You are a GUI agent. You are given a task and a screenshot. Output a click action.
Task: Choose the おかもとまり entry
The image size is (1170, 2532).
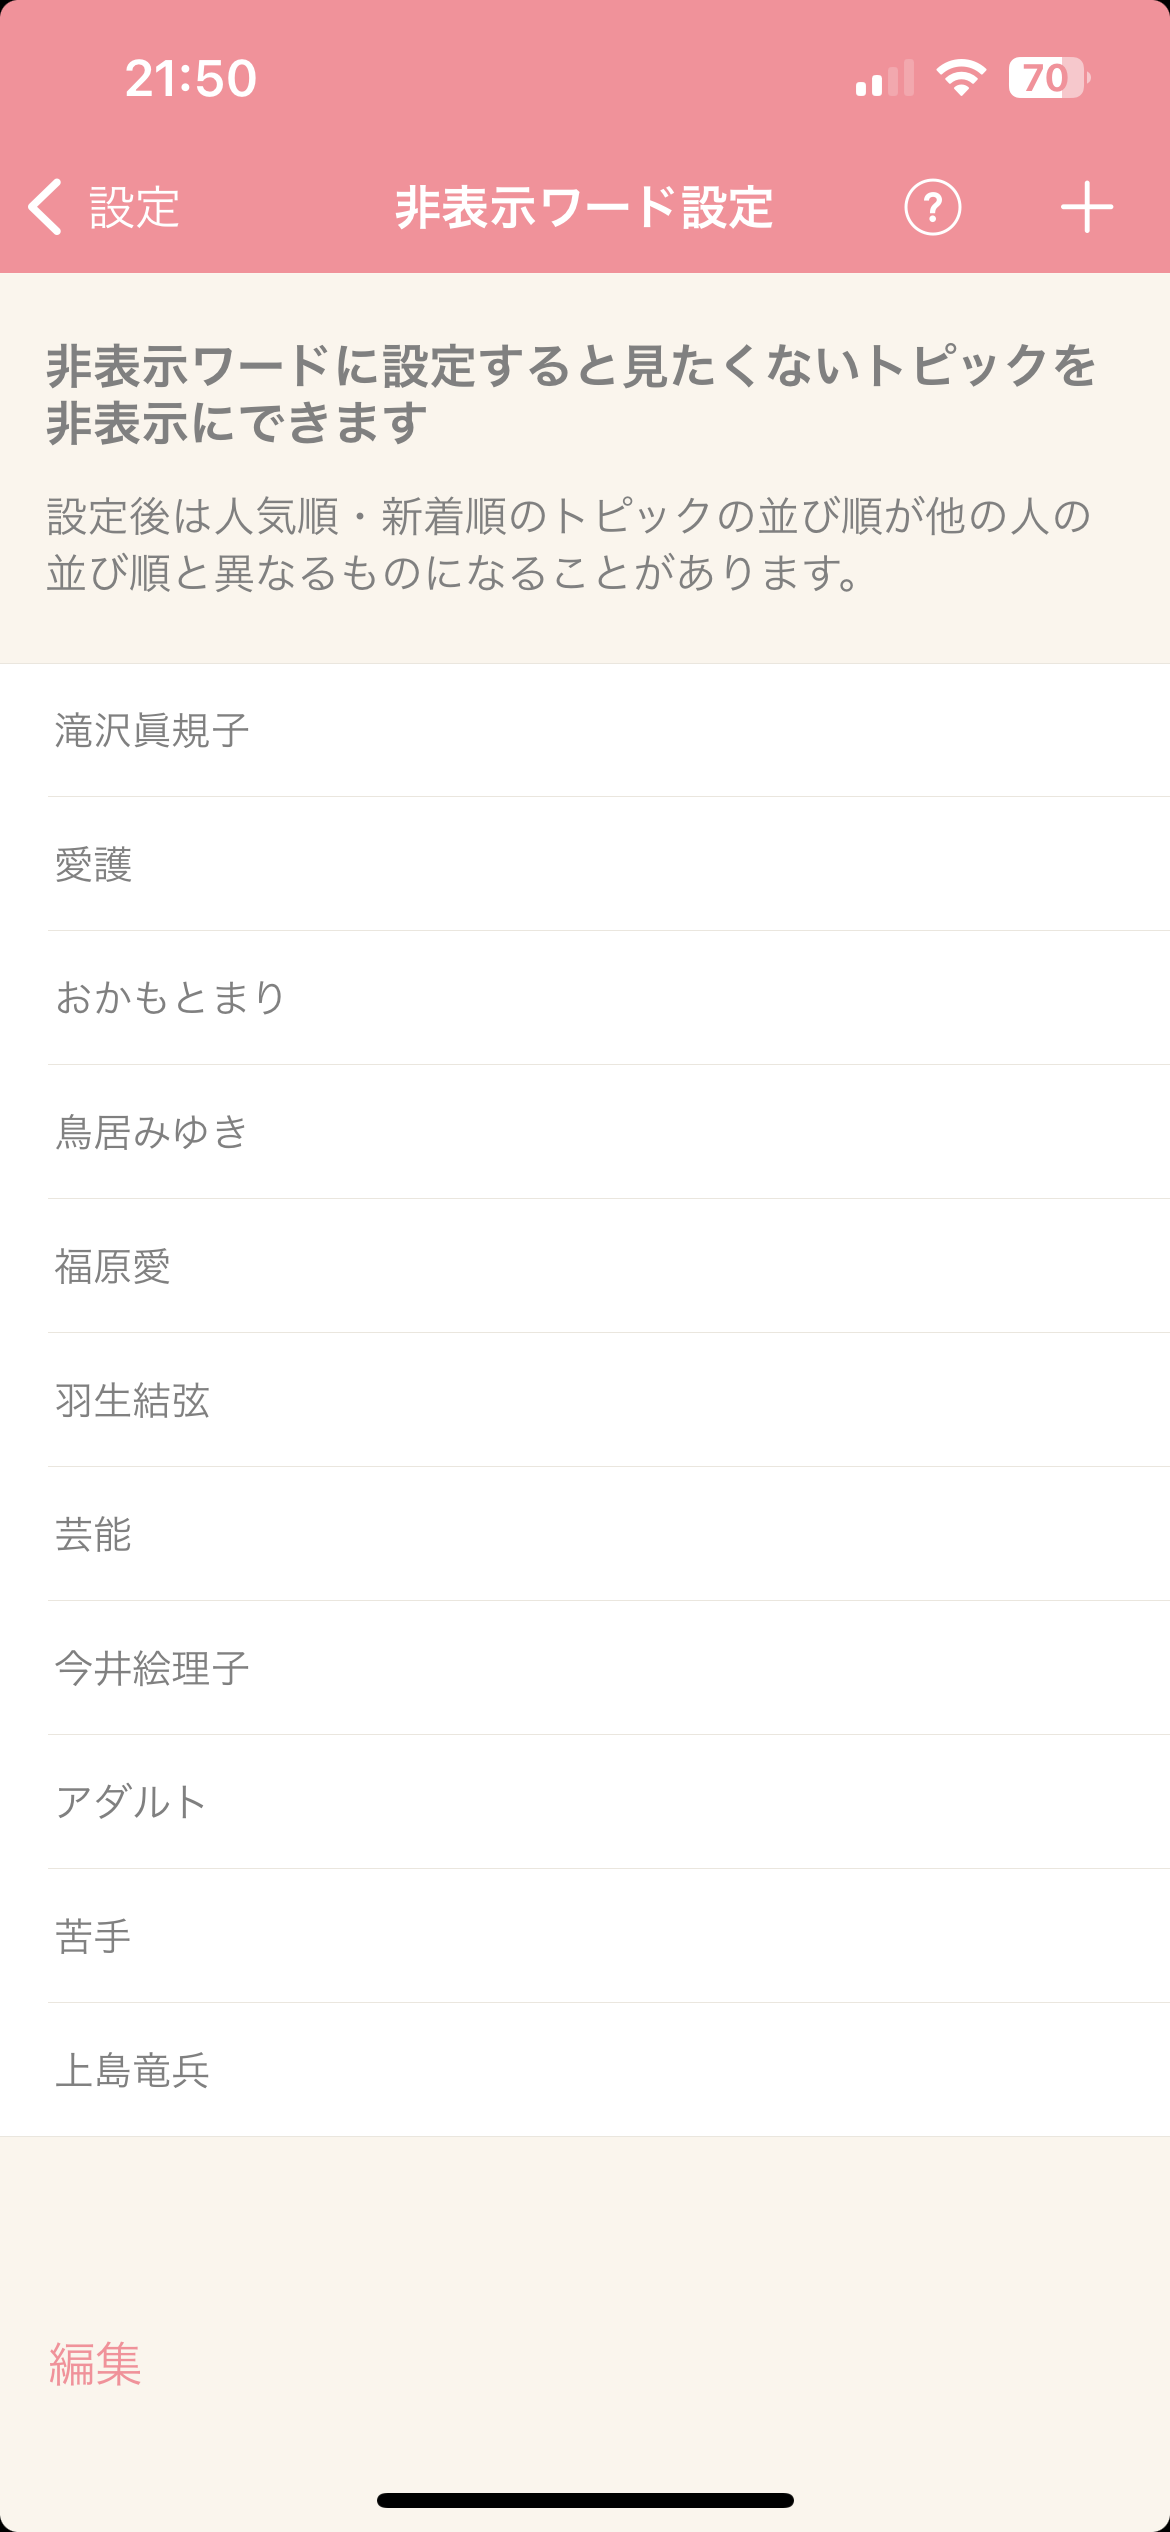point(585,998)
